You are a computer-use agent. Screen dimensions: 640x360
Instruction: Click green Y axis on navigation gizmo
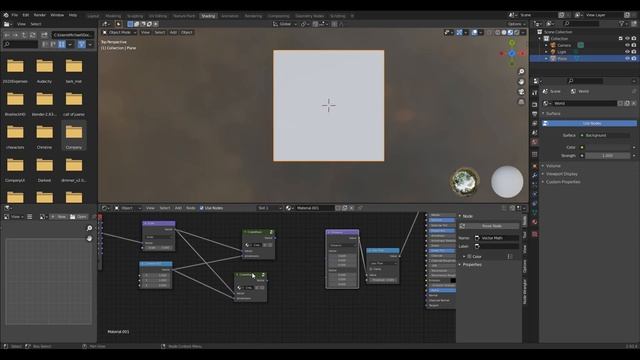coord(512,42)
